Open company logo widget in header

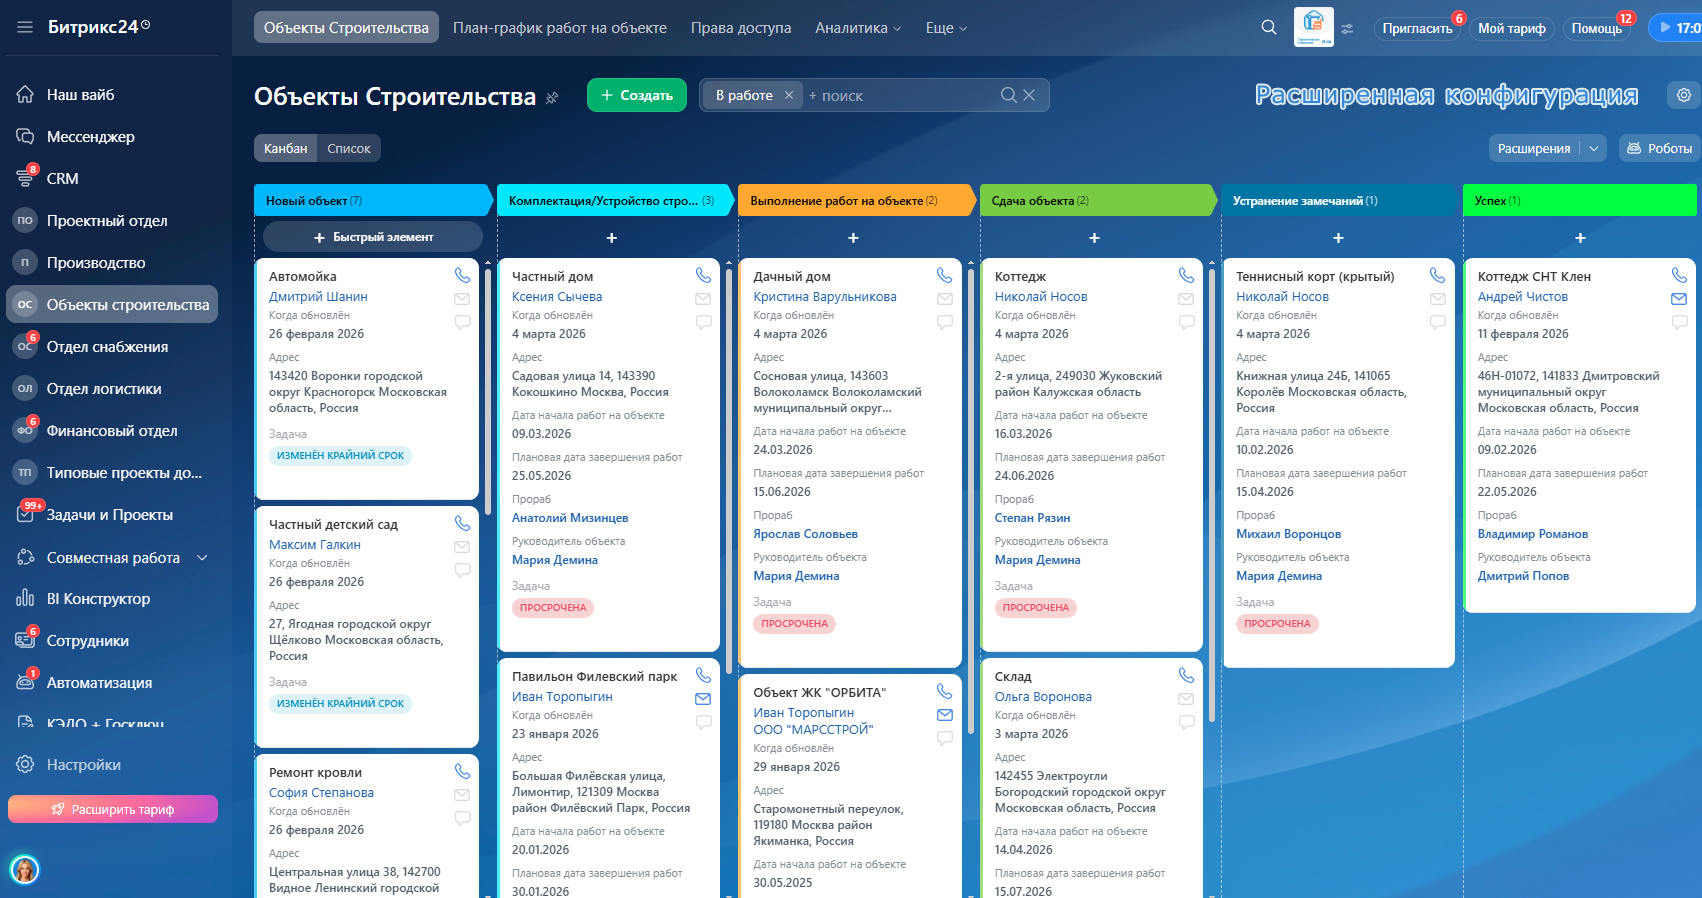point(1314,27)
